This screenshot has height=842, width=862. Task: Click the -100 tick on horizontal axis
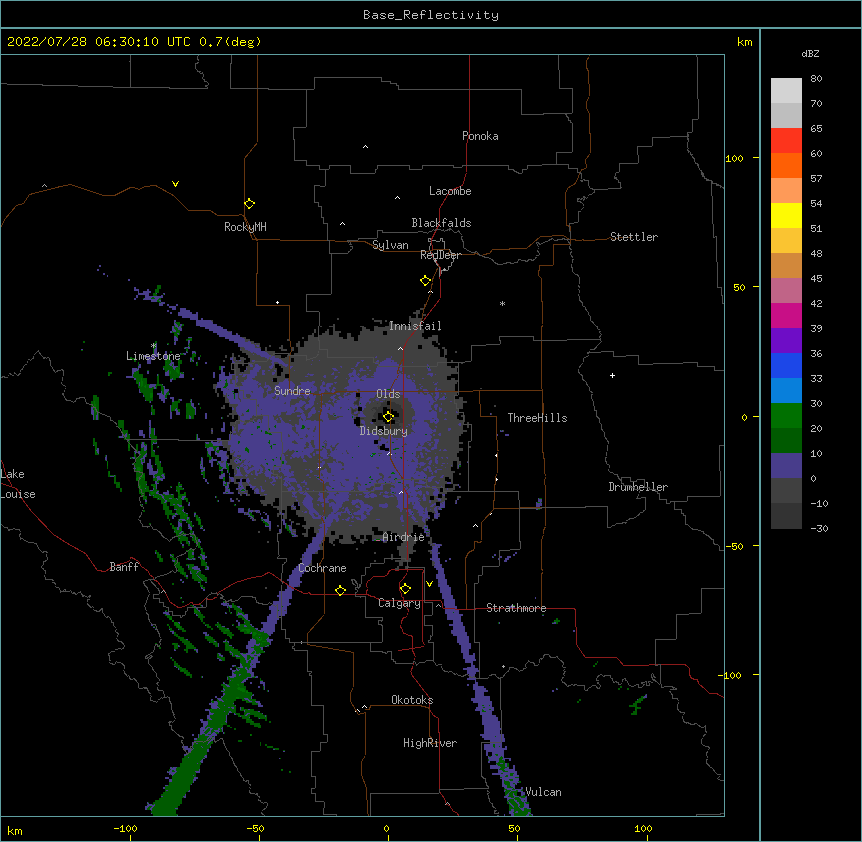pos(125,828)
